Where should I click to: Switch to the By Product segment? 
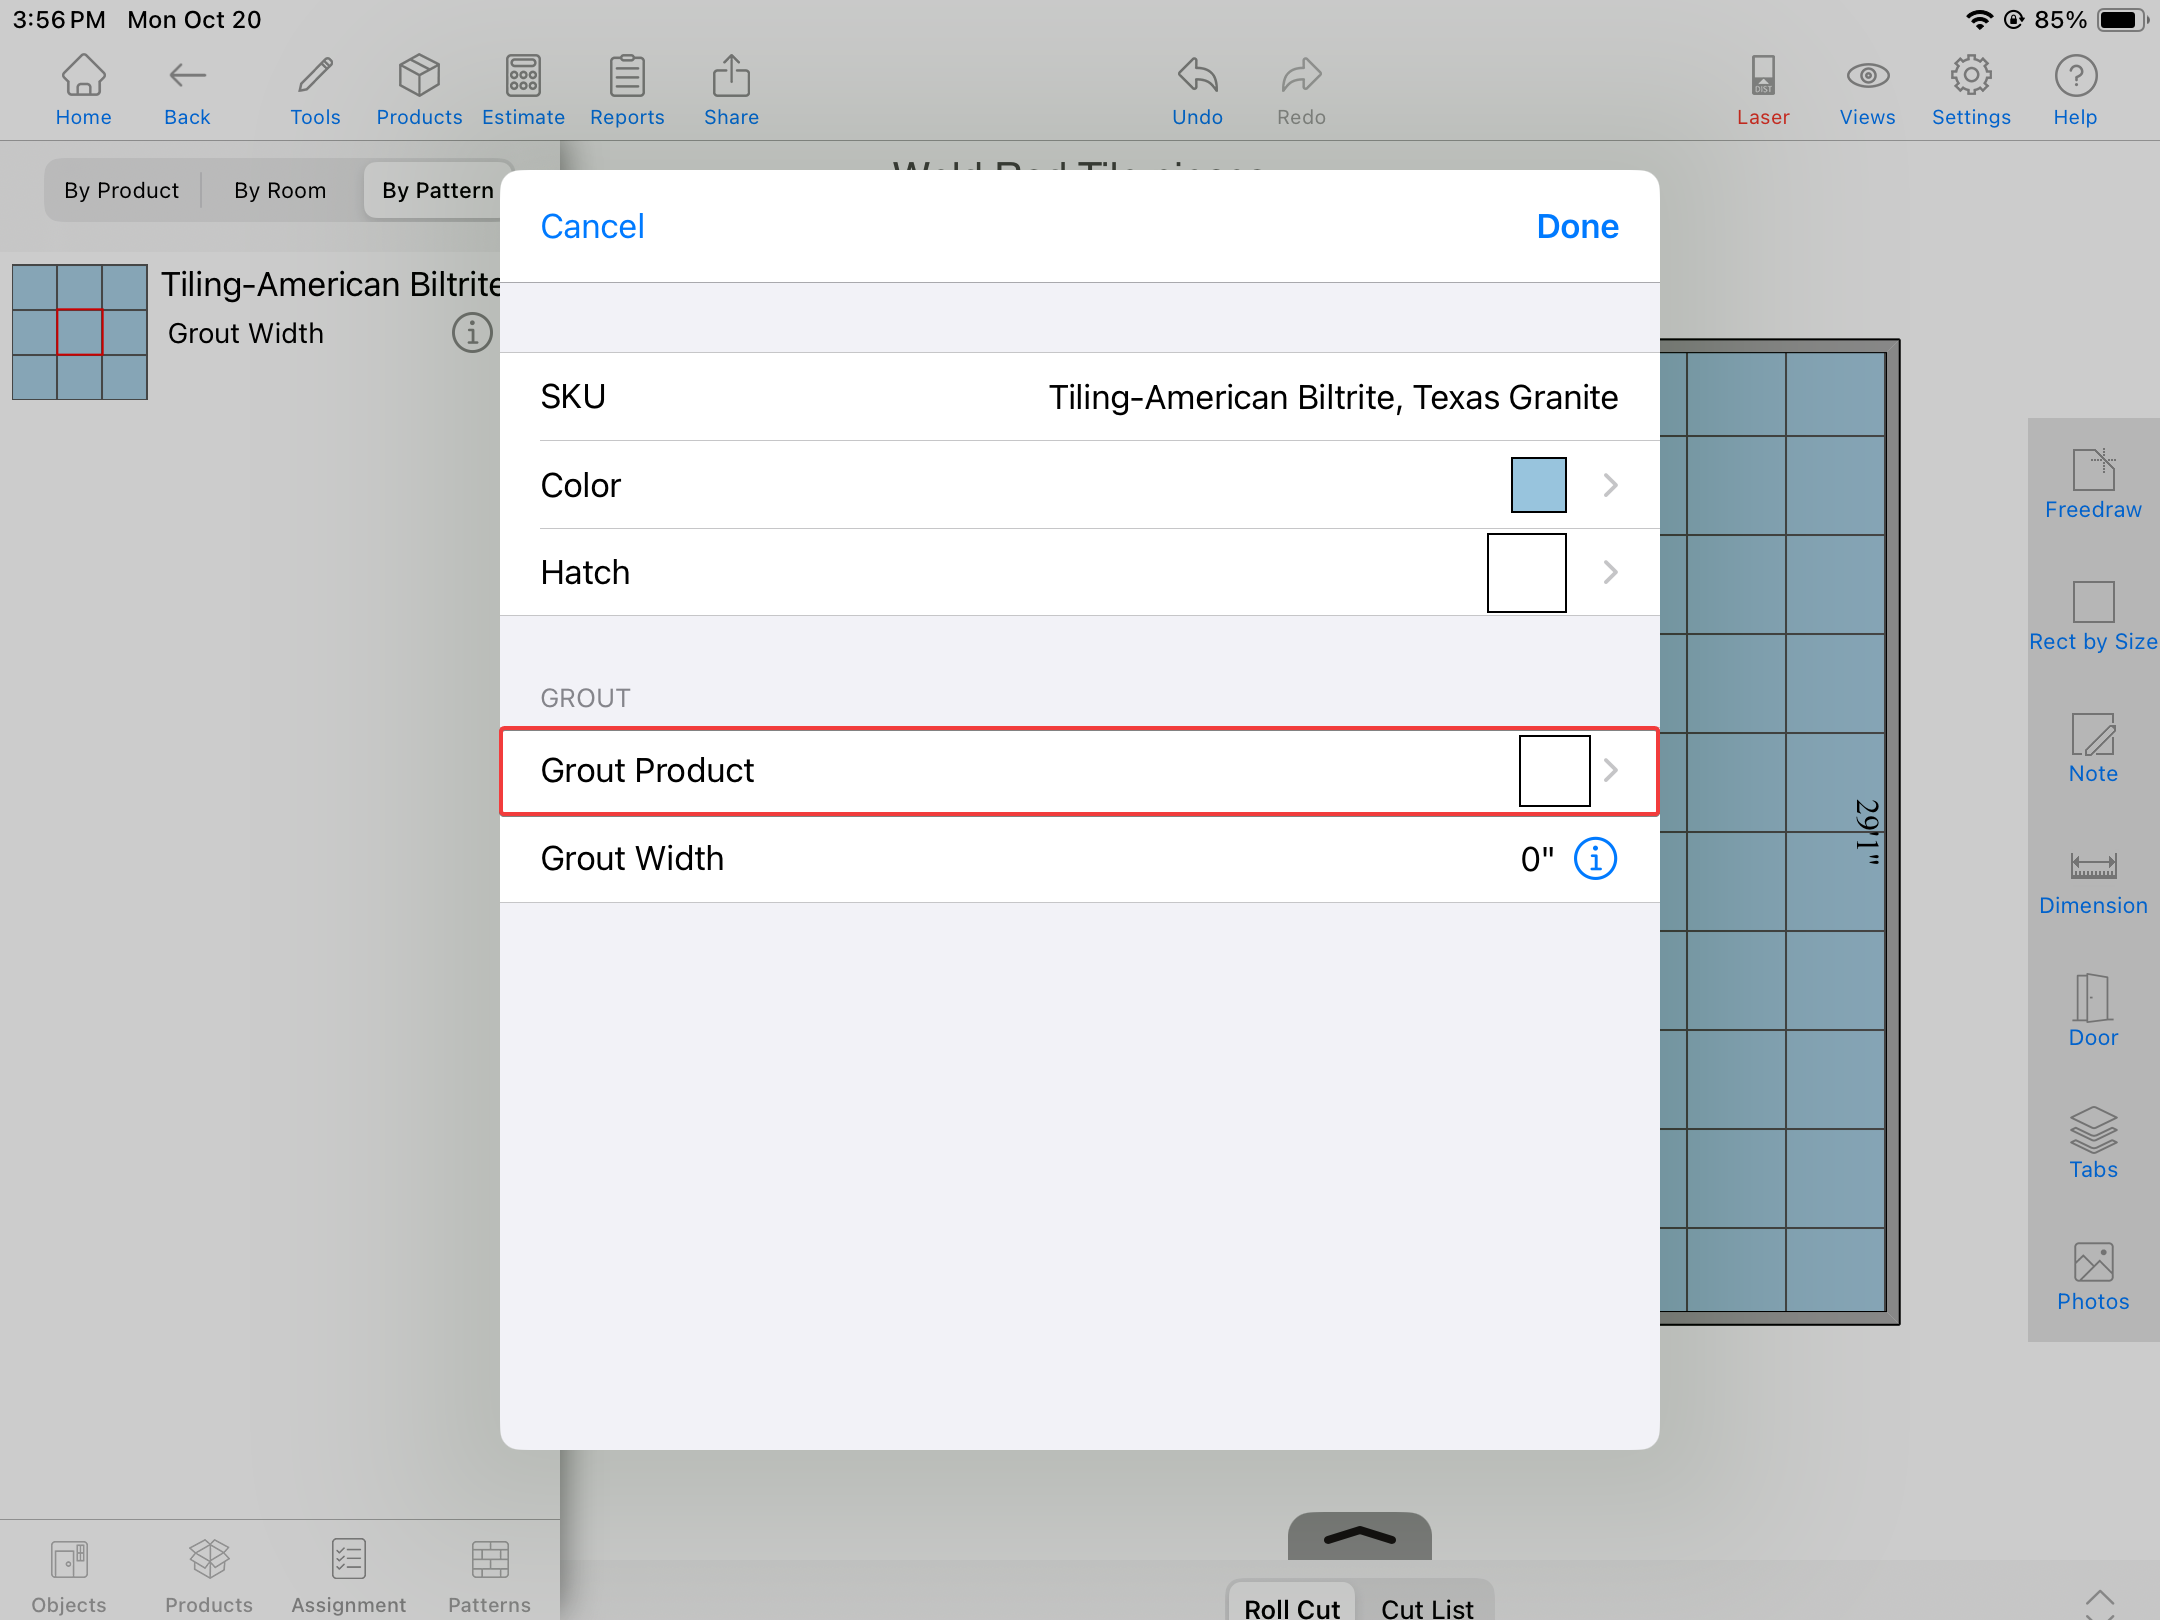coord(122,190)
